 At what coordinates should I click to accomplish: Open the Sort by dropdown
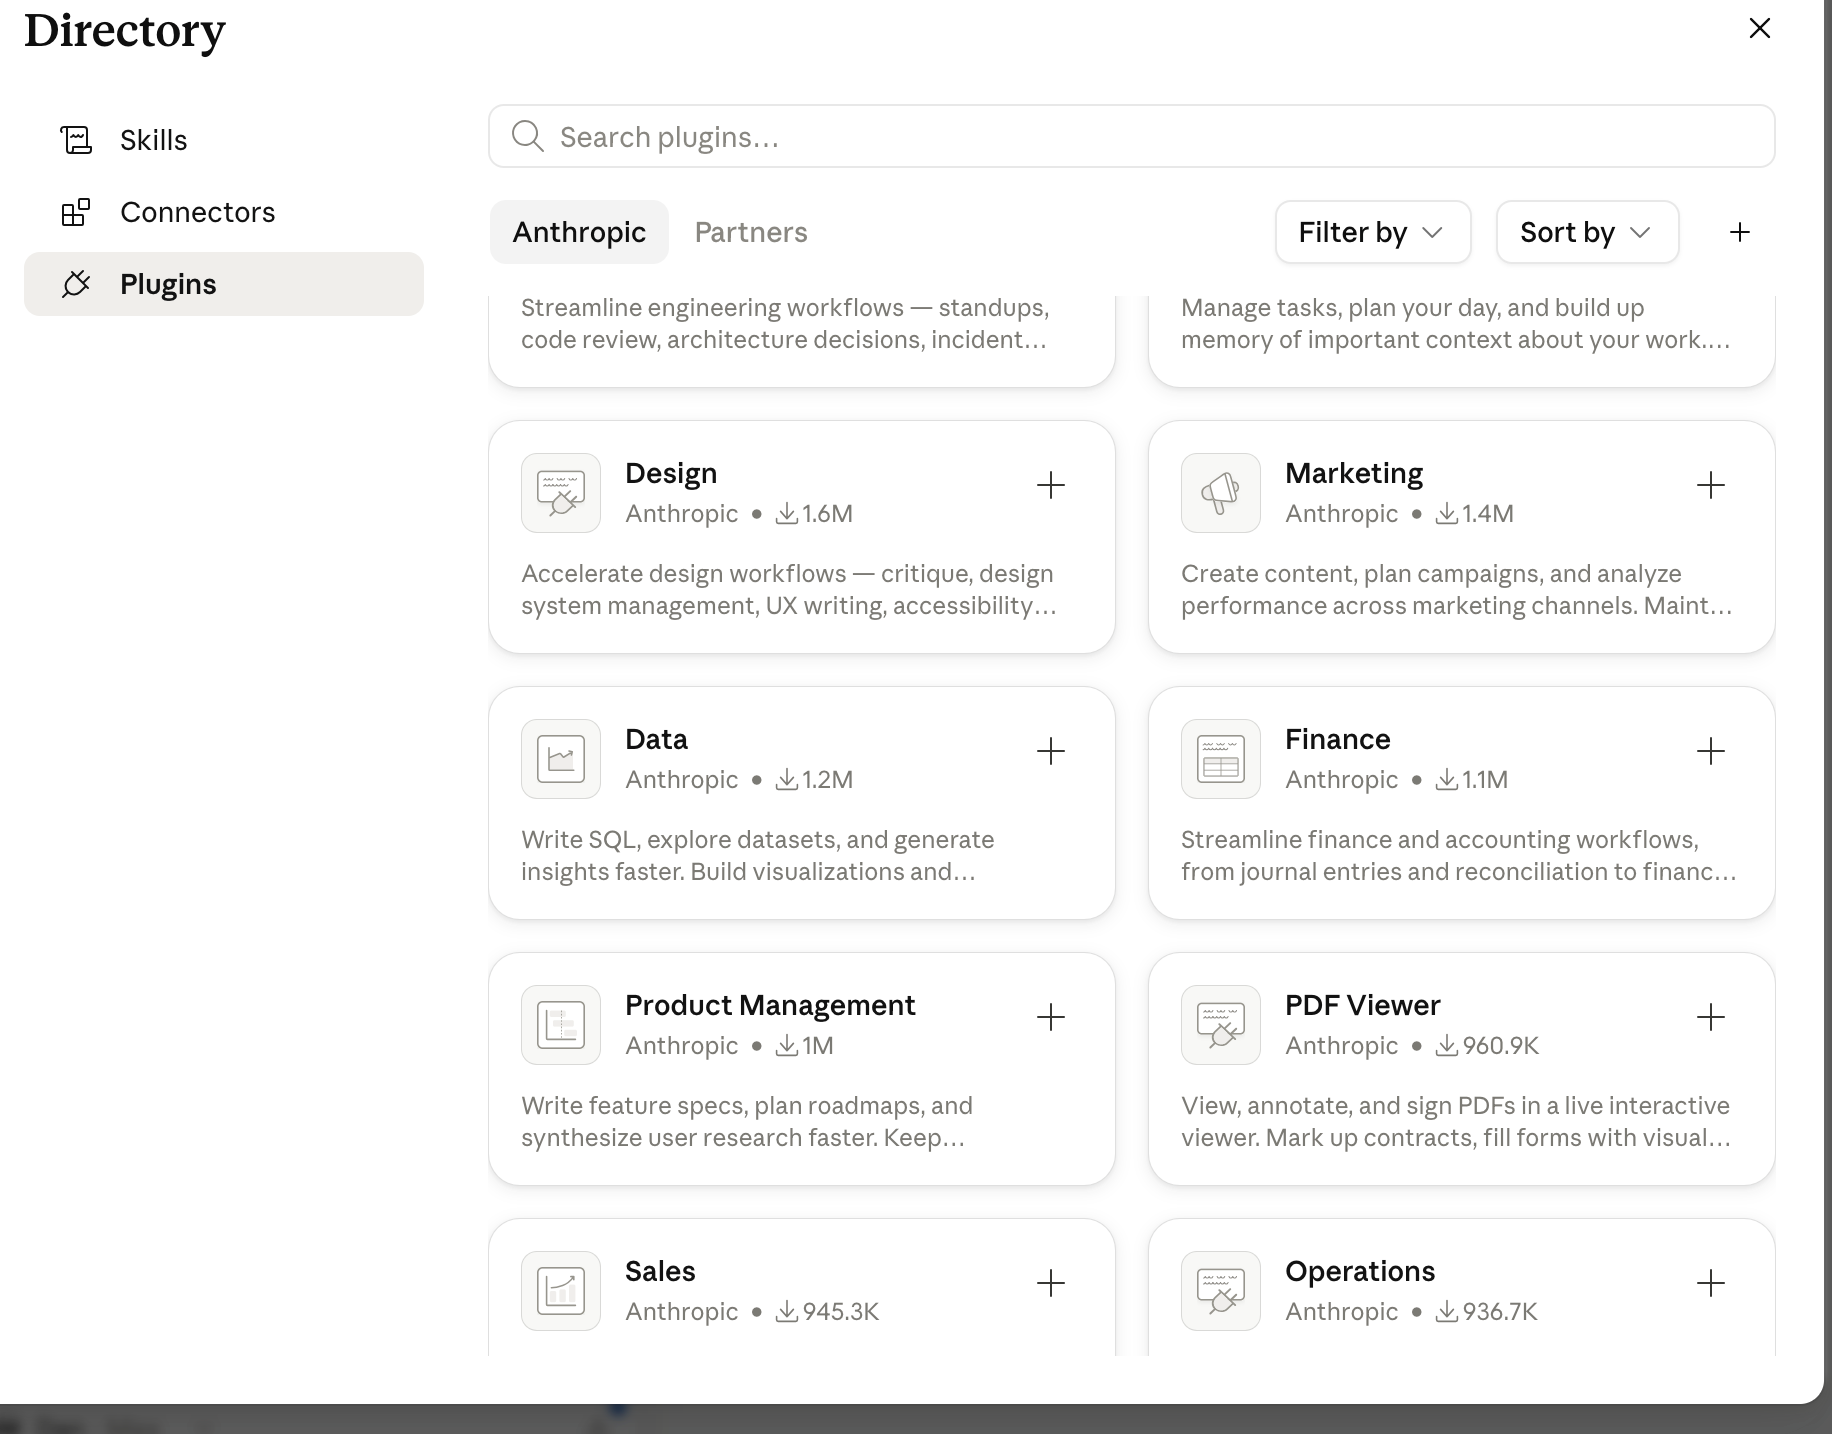tap(1587, 232)
